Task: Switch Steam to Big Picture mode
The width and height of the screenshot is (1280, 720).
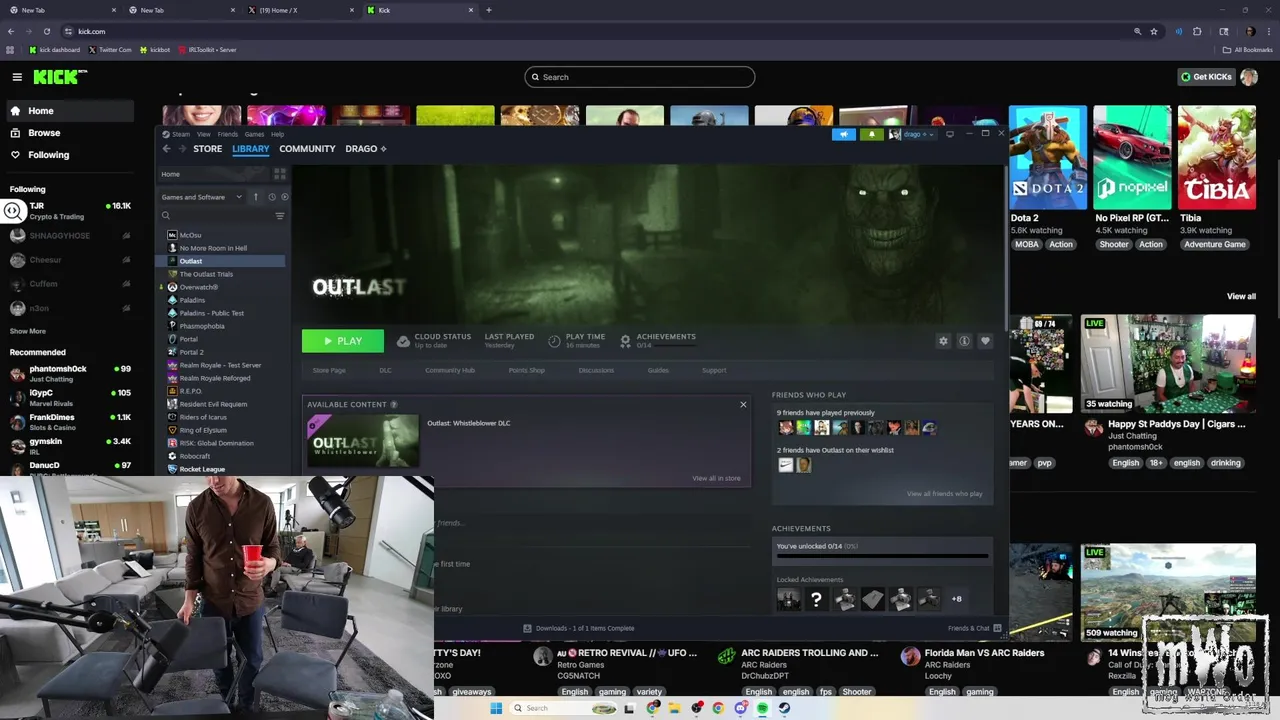Action: 950,134
